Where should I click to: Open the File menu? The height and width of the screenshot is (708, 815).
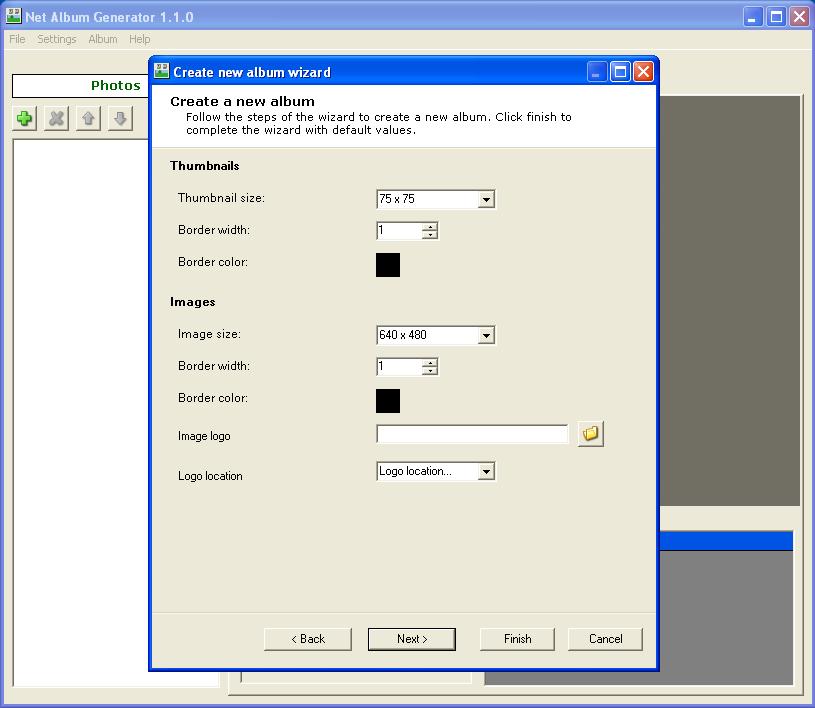point(17,39)
